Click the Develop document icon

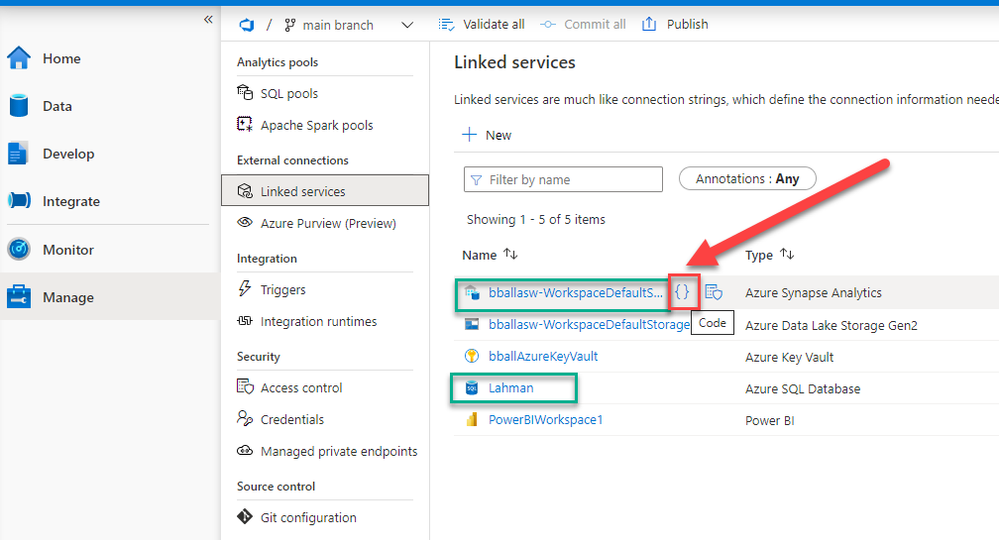18,153
